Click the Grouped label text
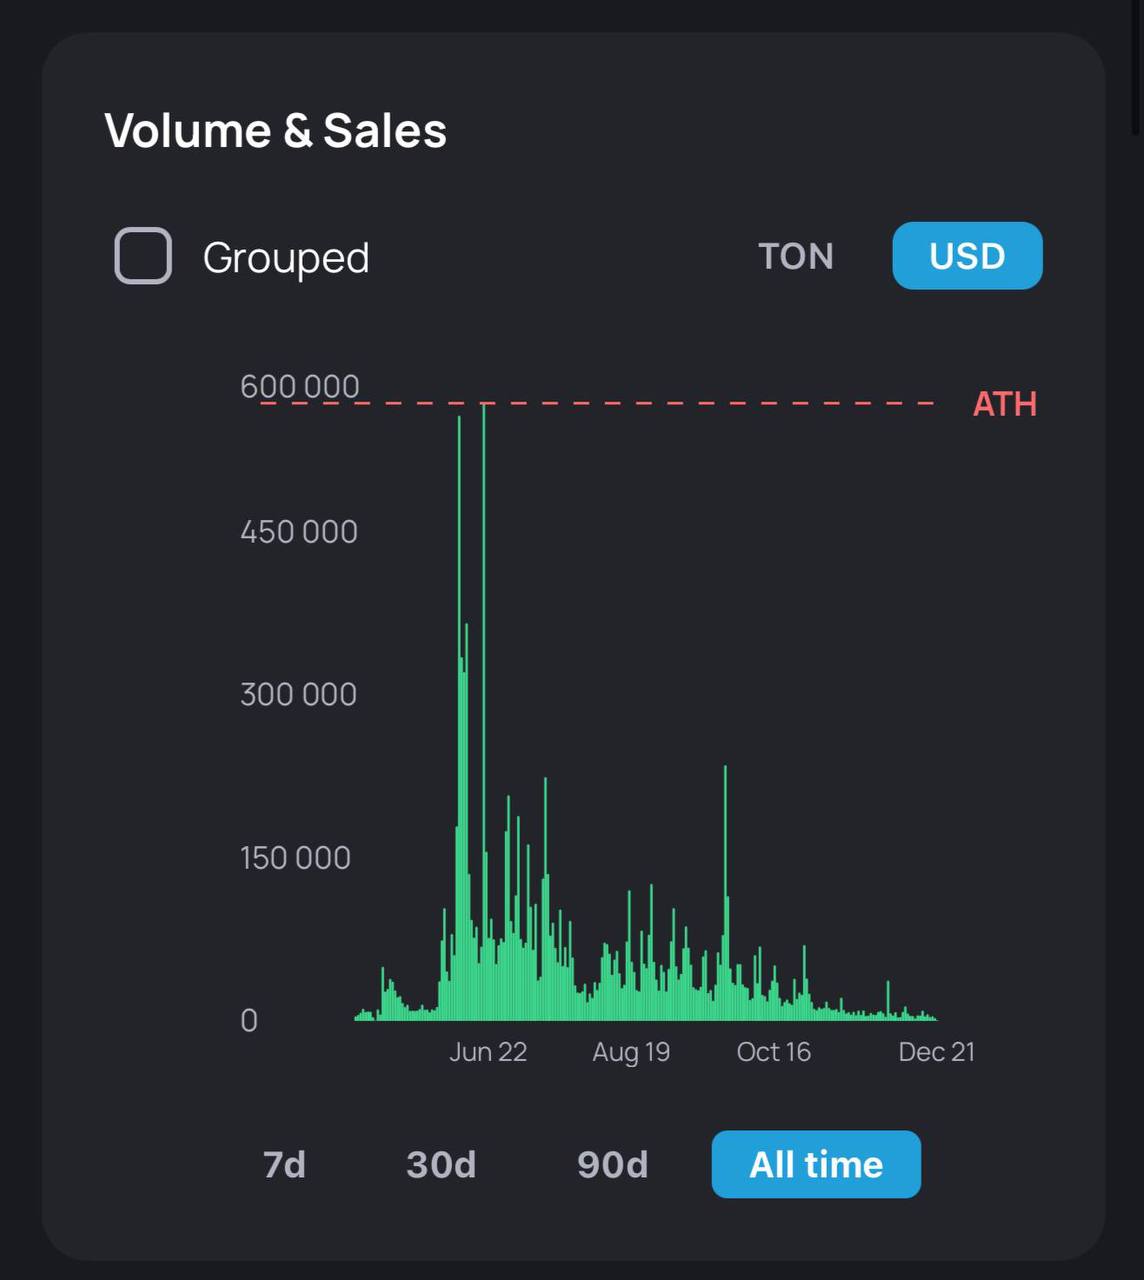Viewport: 1144px width, 1280px height. (x=286, y=258)
